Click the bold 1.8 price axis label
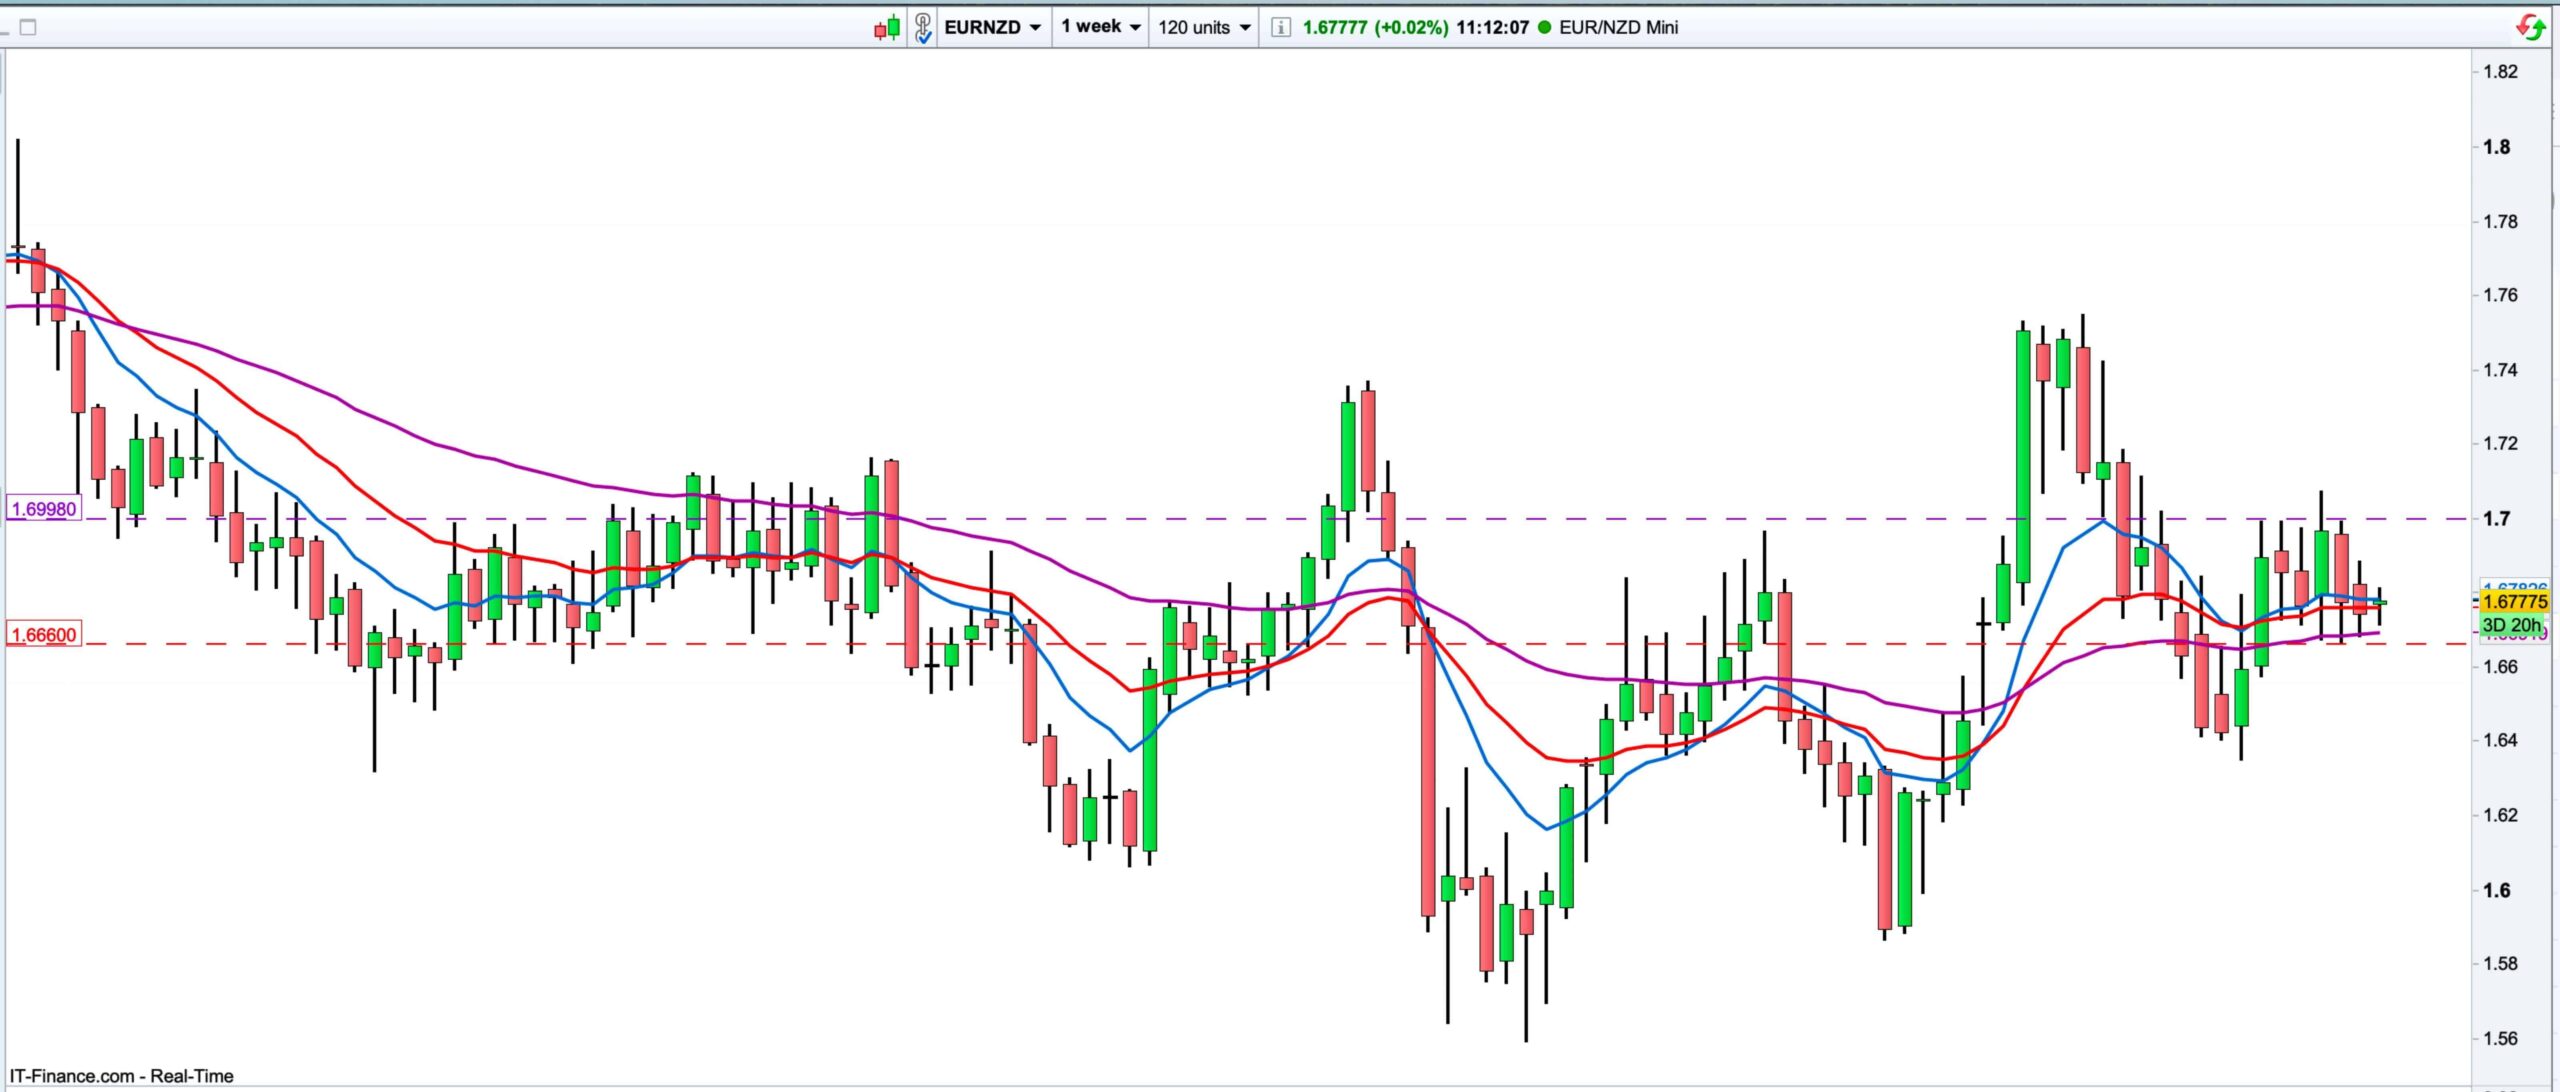This screenshot has width=2560, height=1092. tap(2497, 147)
